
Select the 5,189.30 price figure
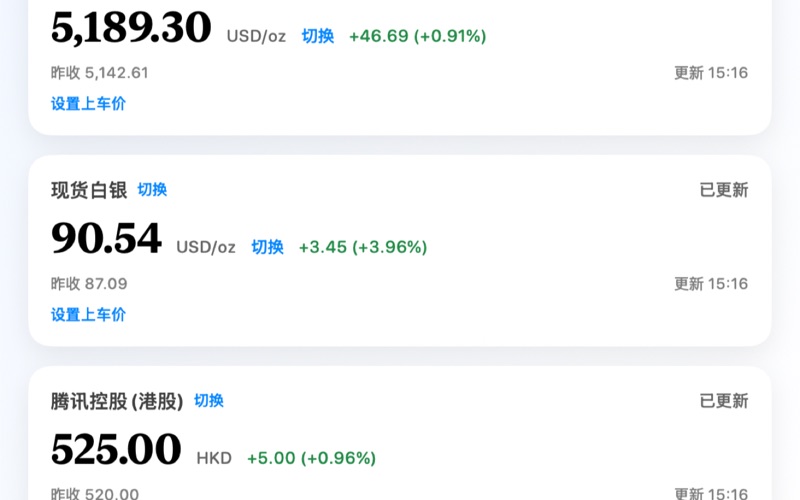(131, 28)
